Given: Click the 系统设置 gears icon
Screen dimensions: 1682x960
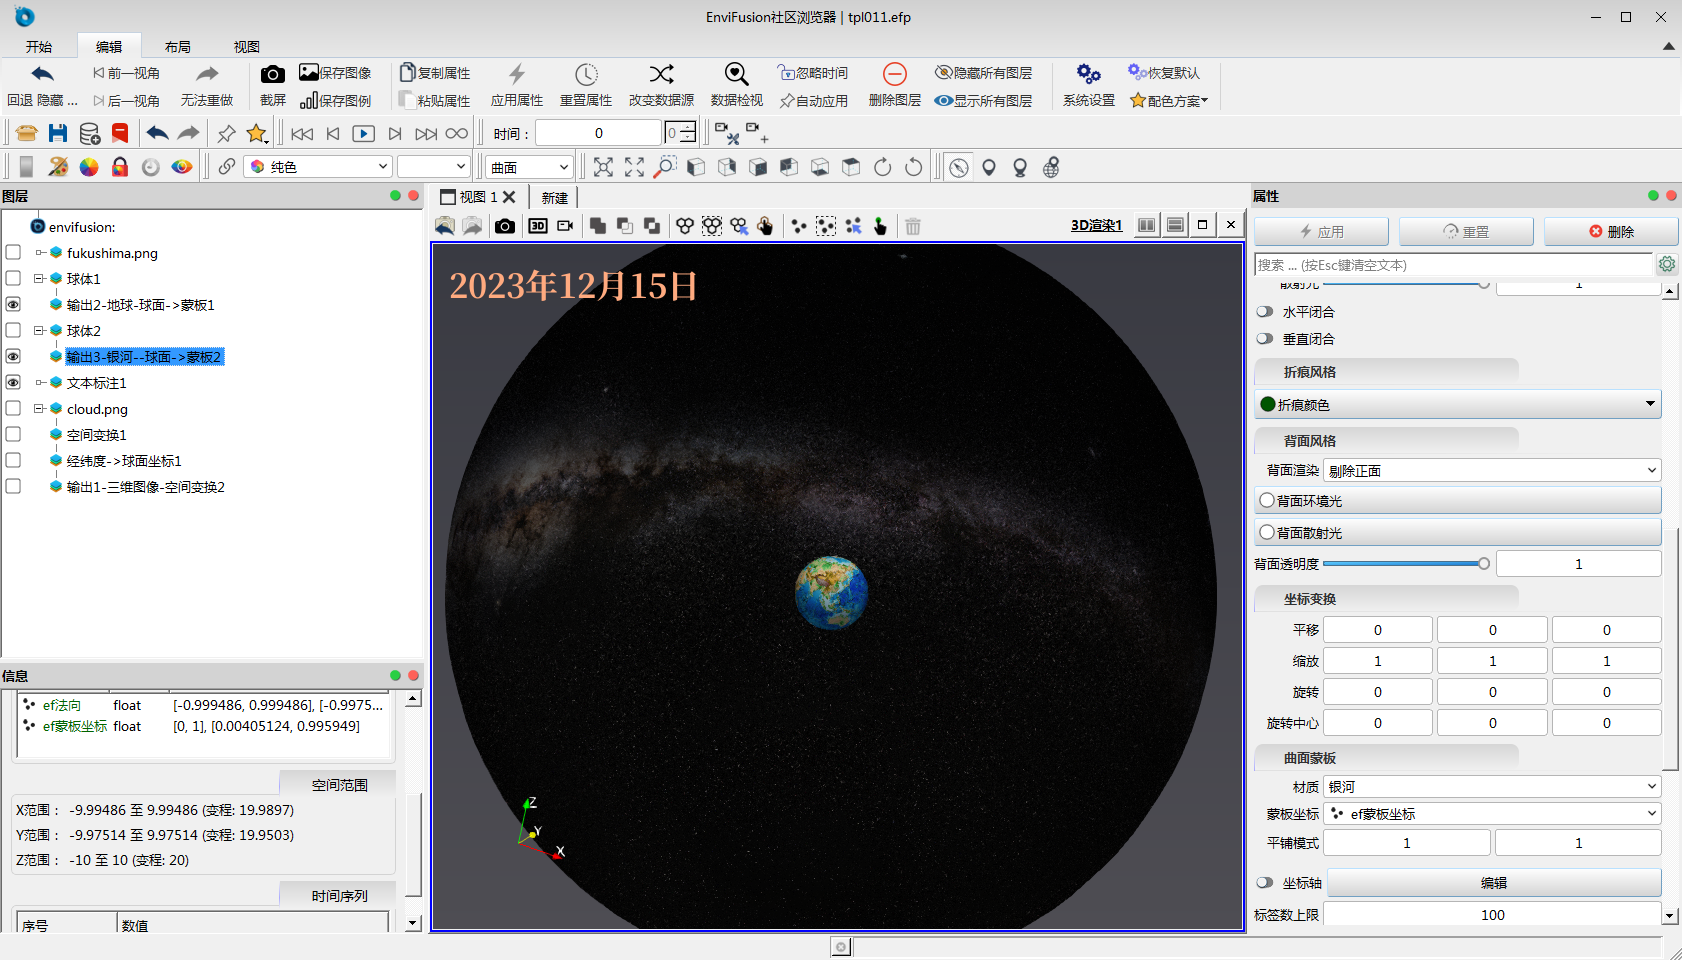Looking at the screenshot, I should tap(1088, 75).
